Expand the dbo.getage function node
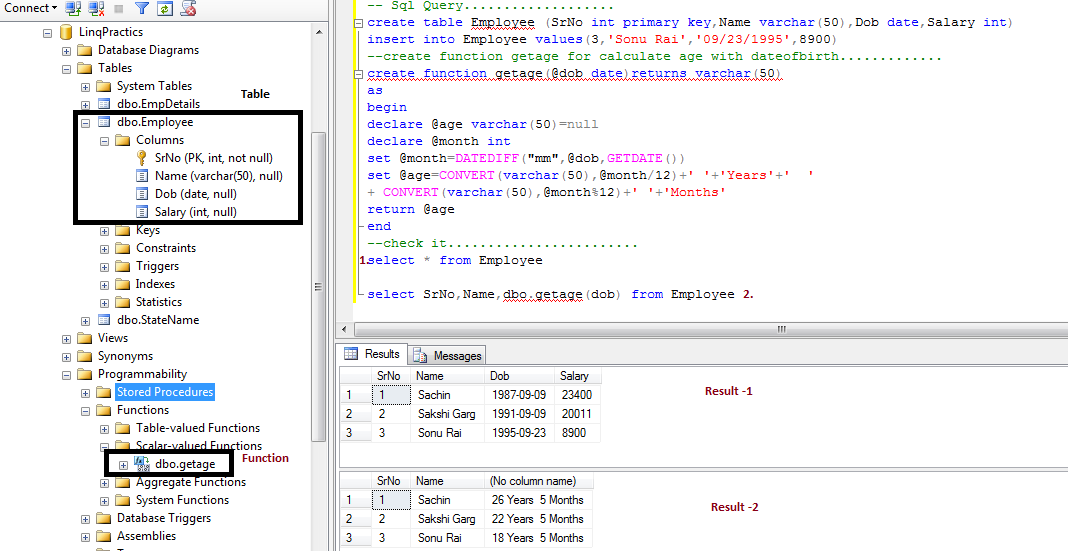The image size is (1068, 551). 123,465
